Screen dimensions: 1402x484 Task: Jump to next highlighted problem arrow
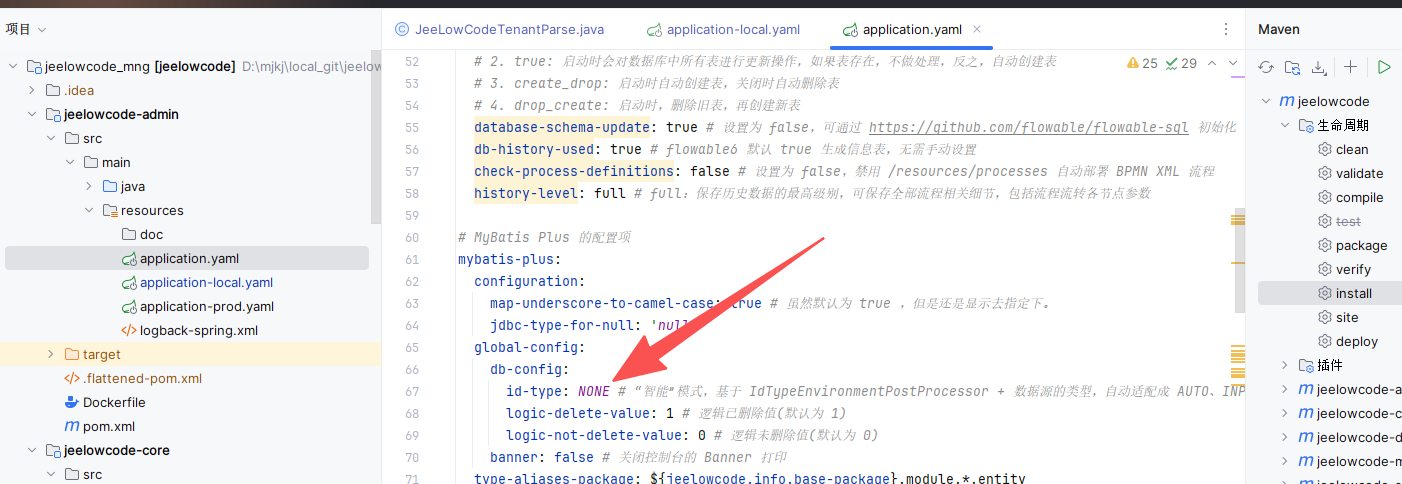click(x=1233, y=63)
